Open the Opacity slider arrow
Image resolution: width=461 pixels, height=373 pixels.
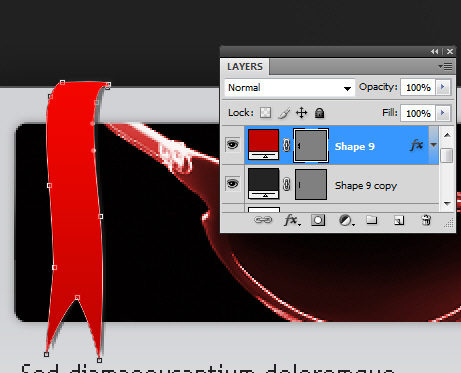(x=443, y=87)
